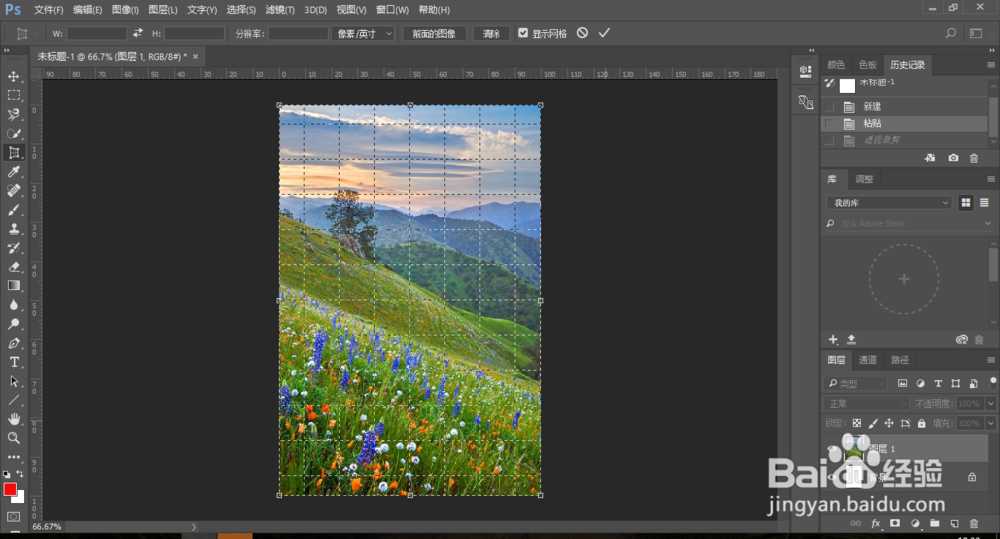Select the Rectangular Marquee tool
Screen dimensions: 1000x539
(13, 96)
